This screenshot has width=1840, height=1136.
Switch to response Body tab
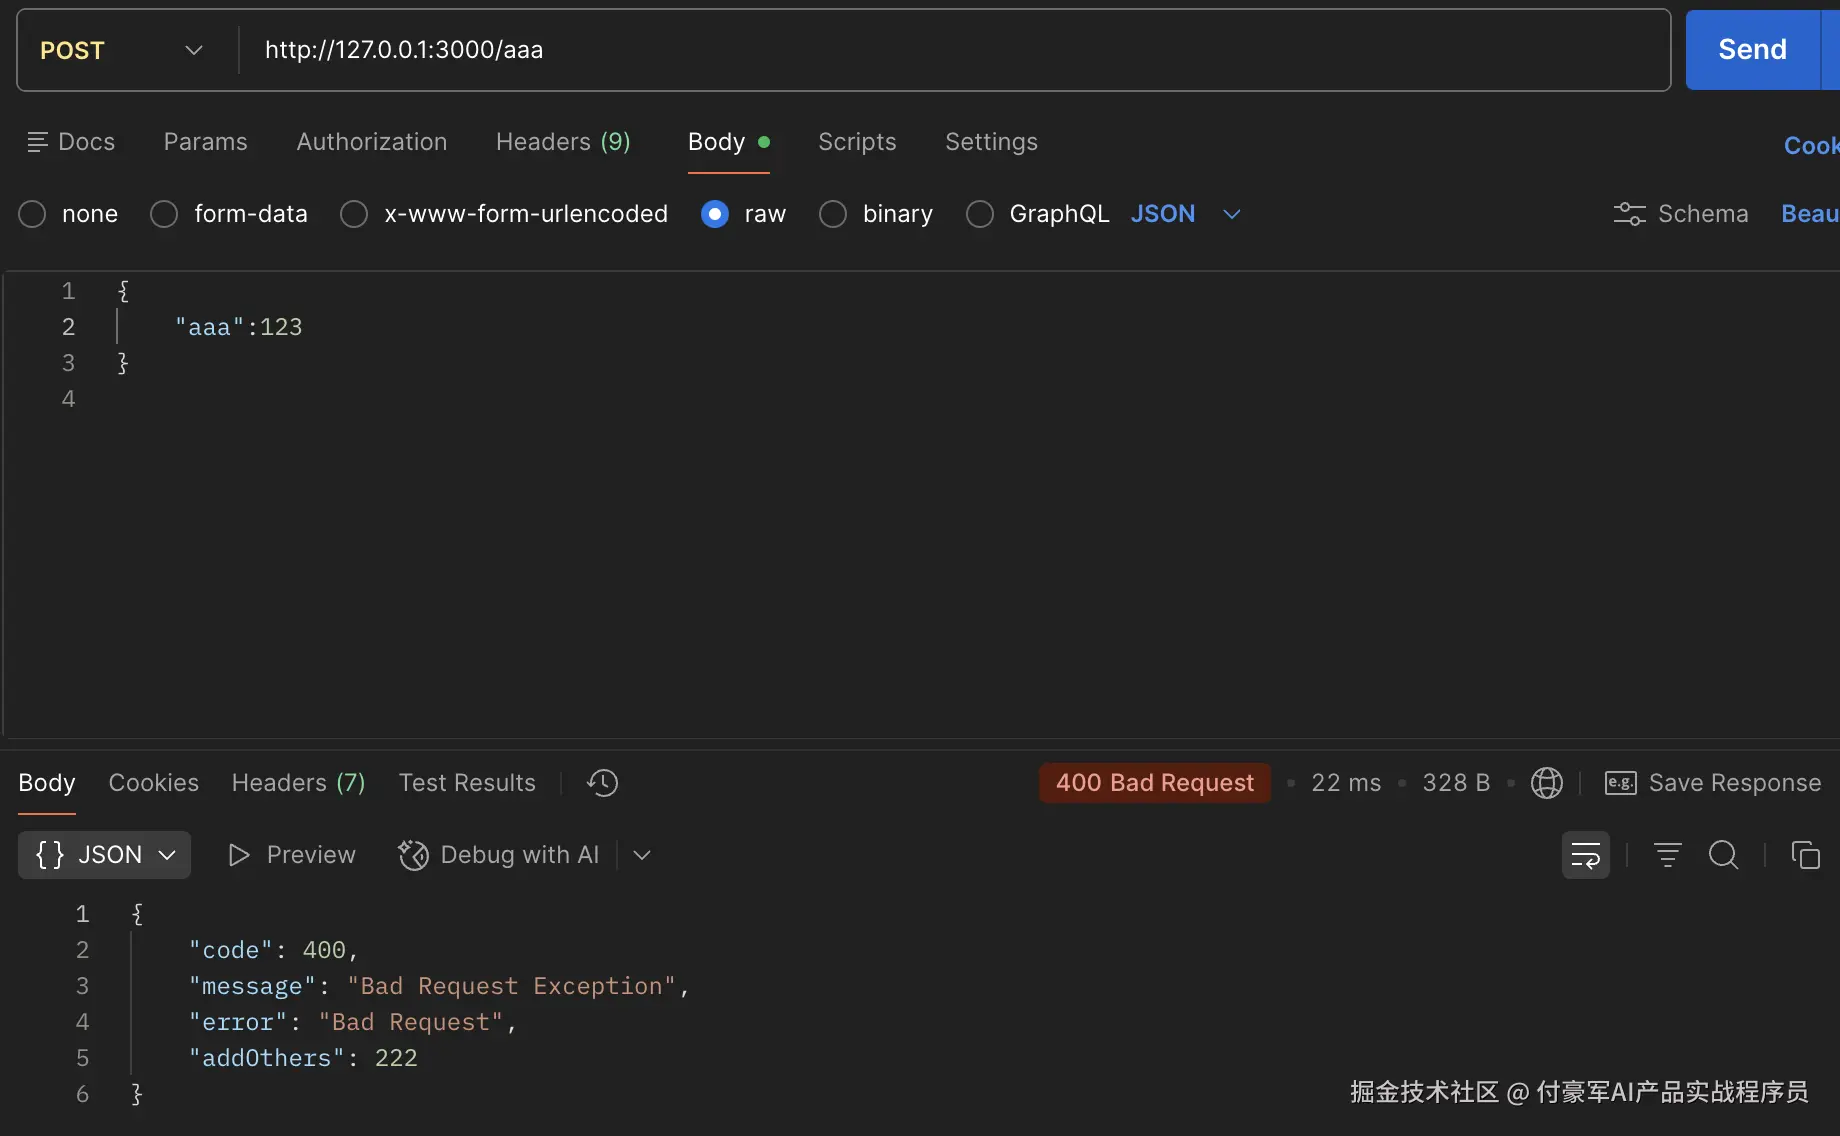click(47, 783)
